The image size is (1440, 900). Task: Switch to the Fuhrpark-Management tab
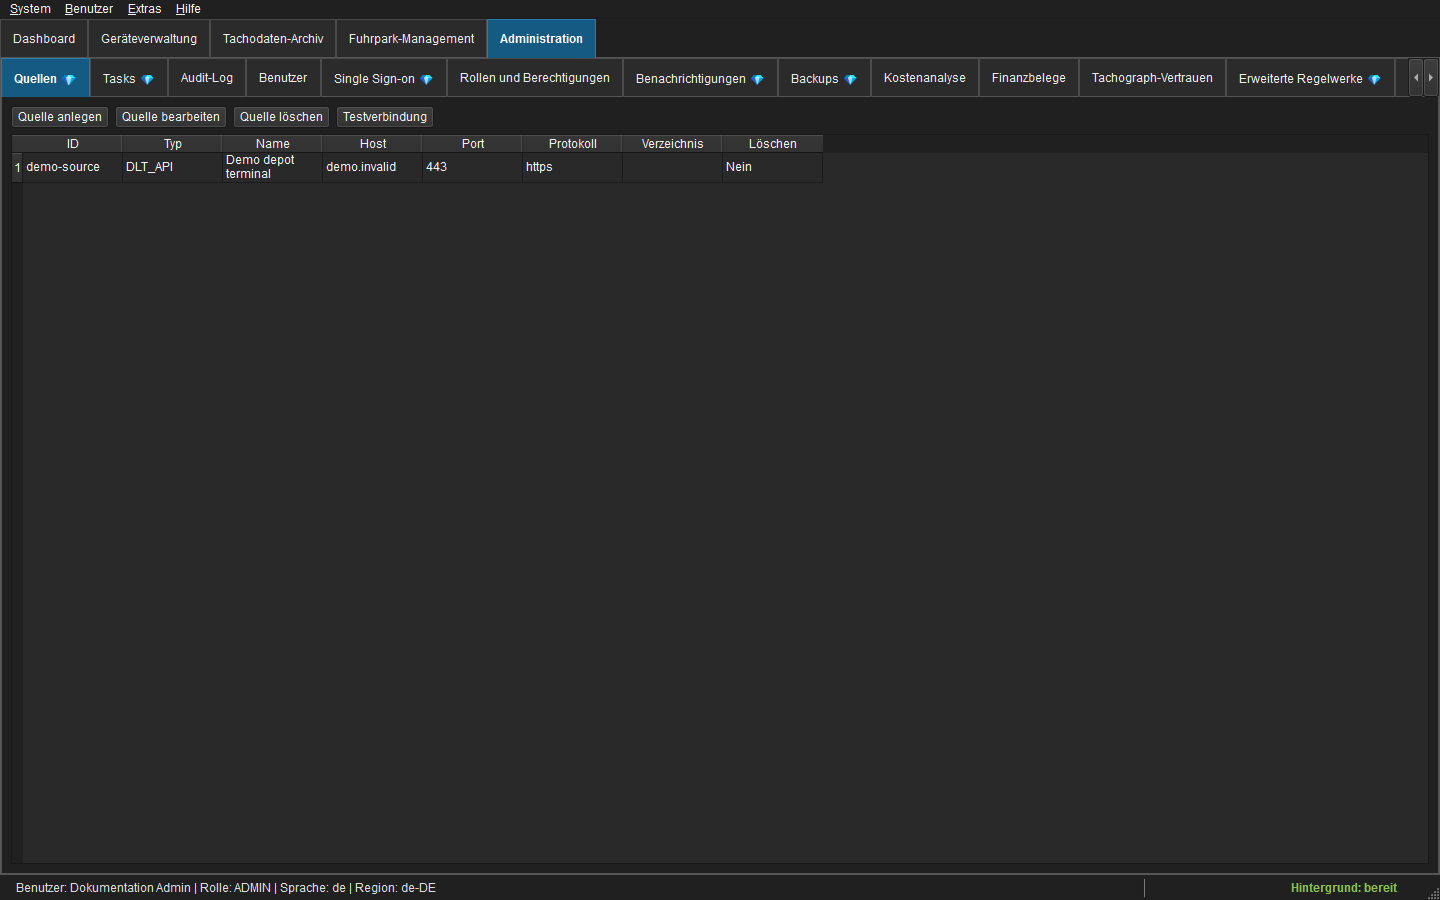coord(411,39)
